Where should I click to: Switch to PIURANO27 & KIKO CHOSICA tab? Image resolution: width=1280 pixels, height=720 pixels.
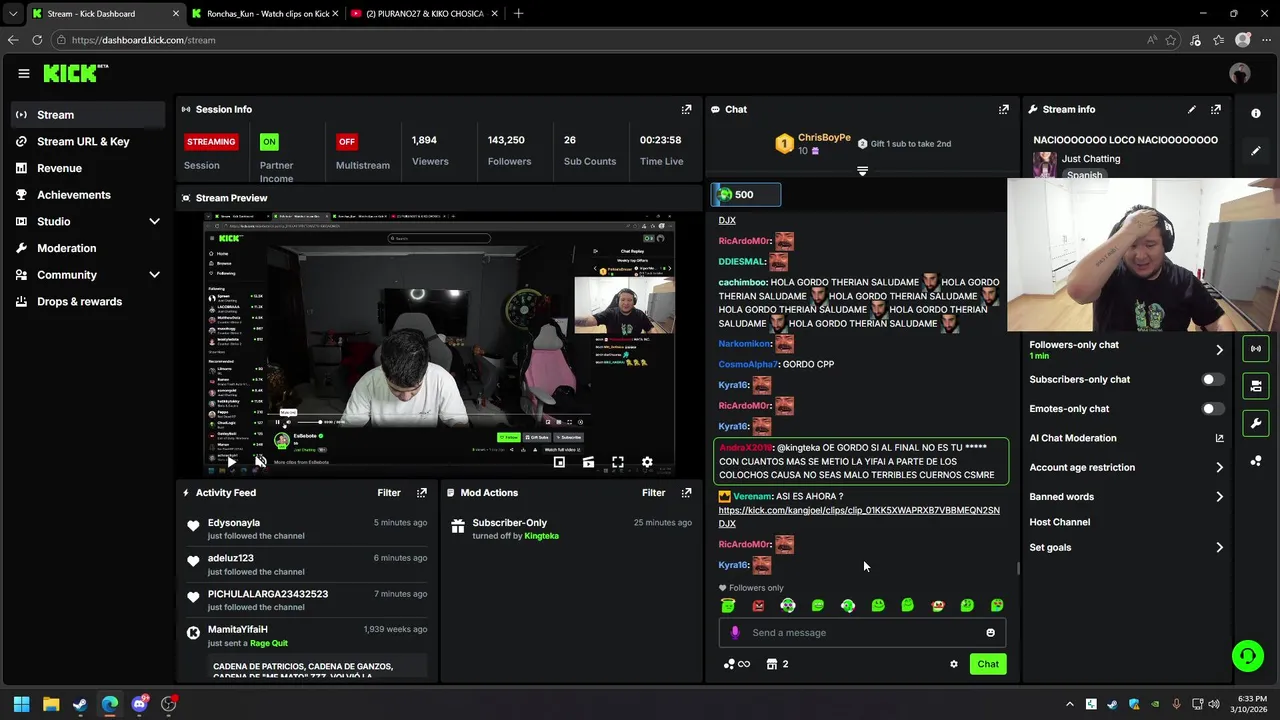[x=424, y=14]
